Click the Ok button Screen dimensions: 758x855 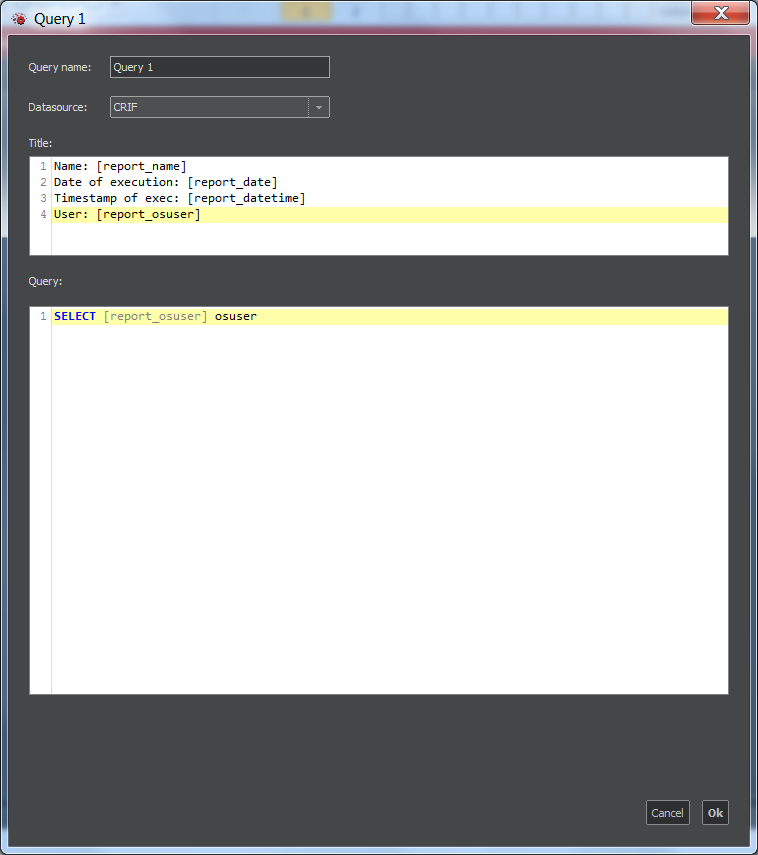point(715,812)
